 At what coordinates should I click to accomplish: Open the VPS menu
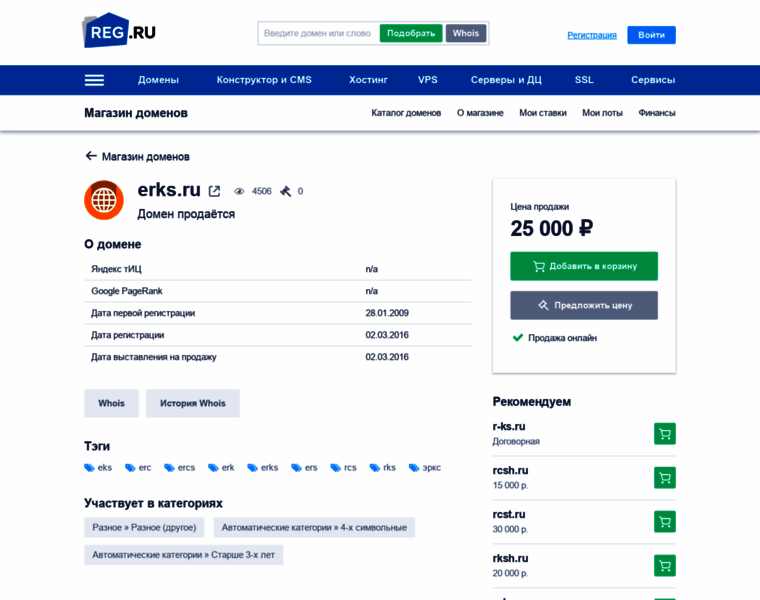point(428,80)
